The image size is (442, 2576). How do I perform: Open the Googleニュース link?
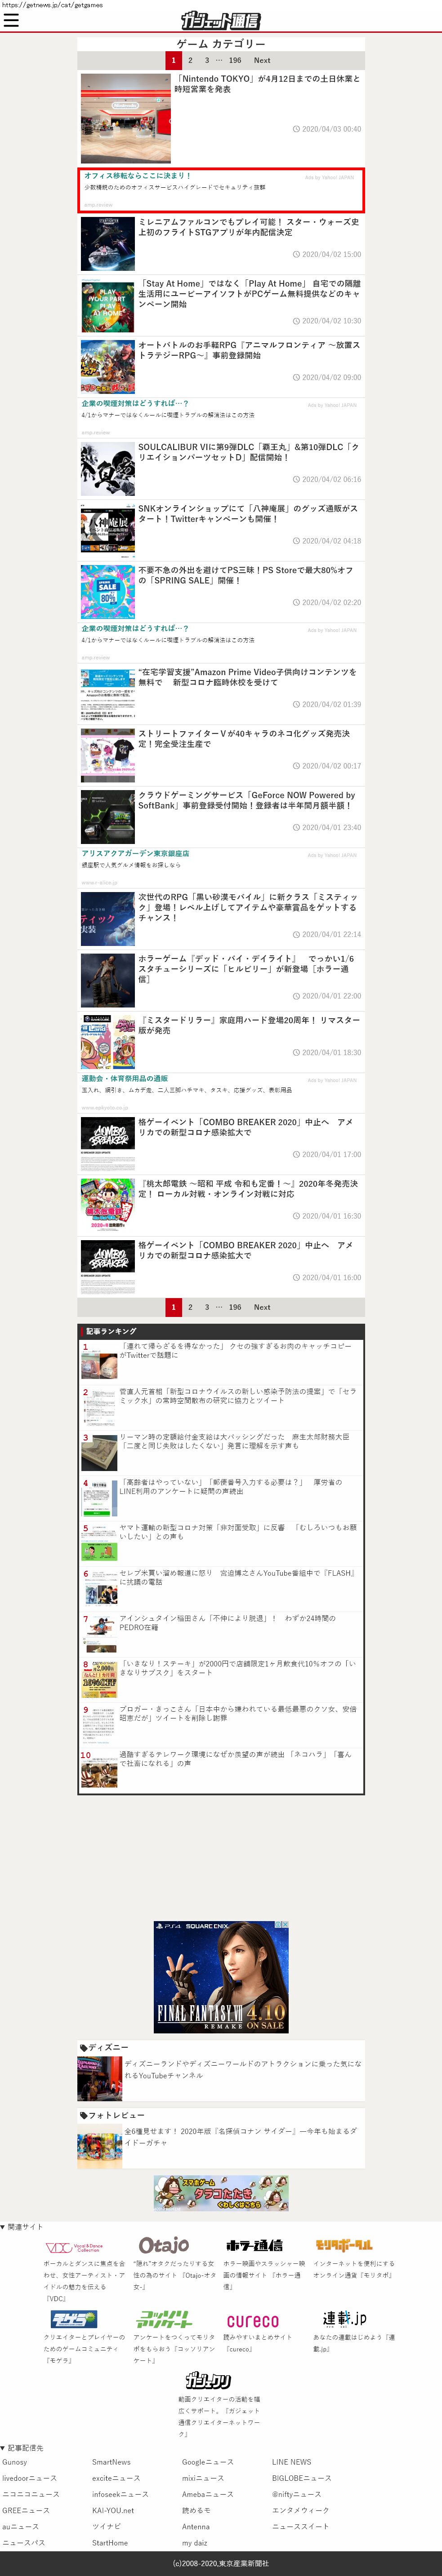pos(208,2462)
